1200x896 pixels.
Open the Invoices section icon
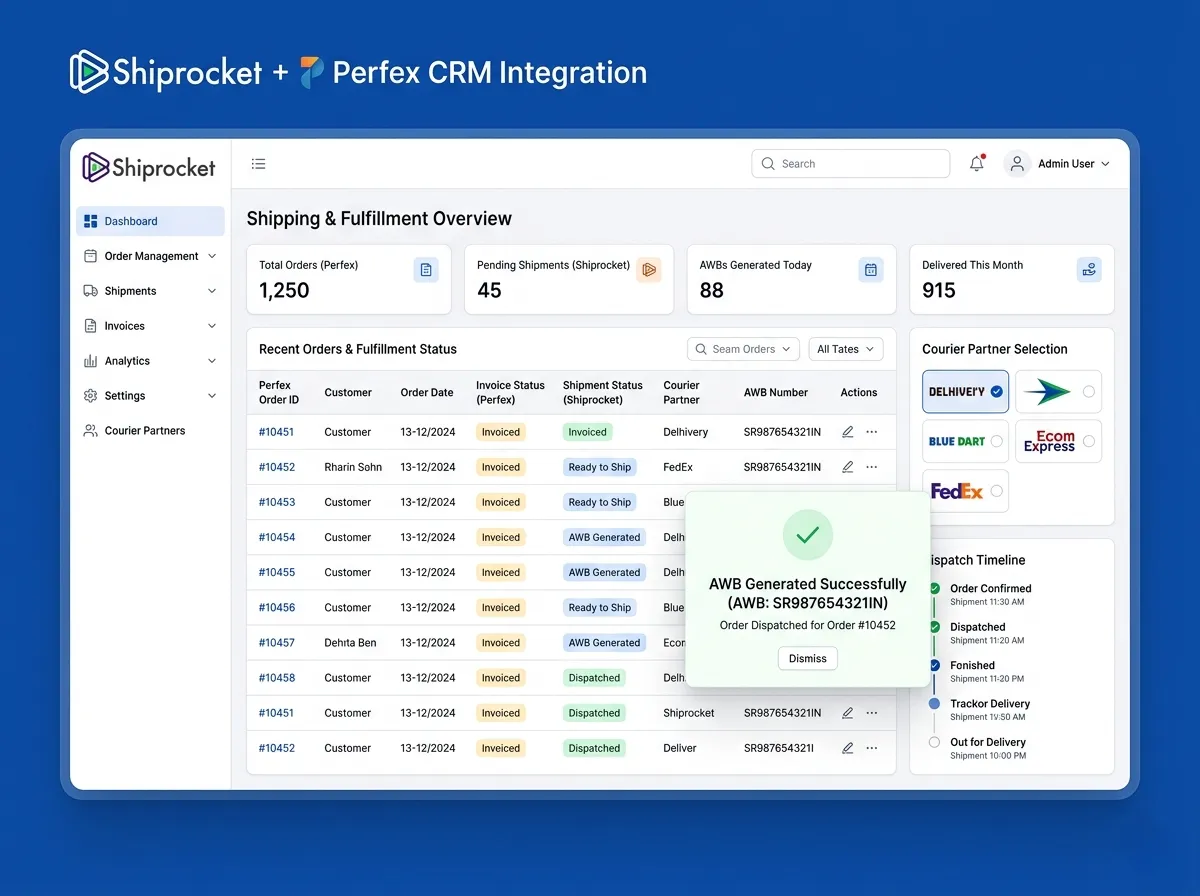coord(91,325)
